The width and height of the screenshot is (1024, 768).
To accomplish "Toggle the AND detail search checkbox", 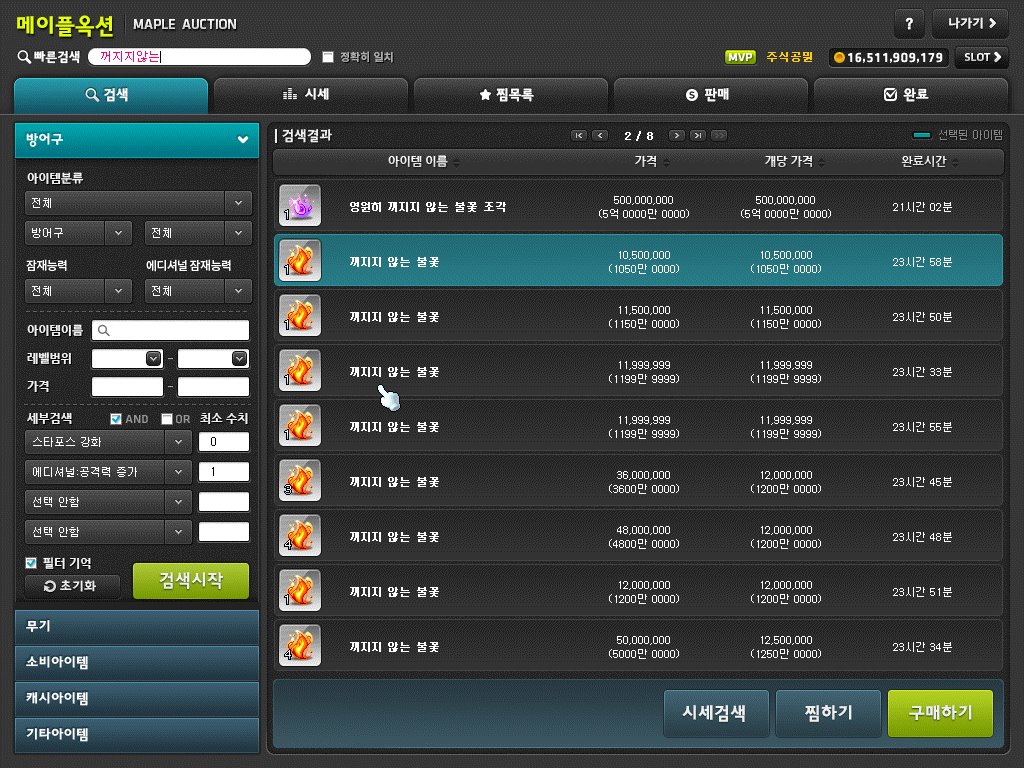I will point(116,419).
